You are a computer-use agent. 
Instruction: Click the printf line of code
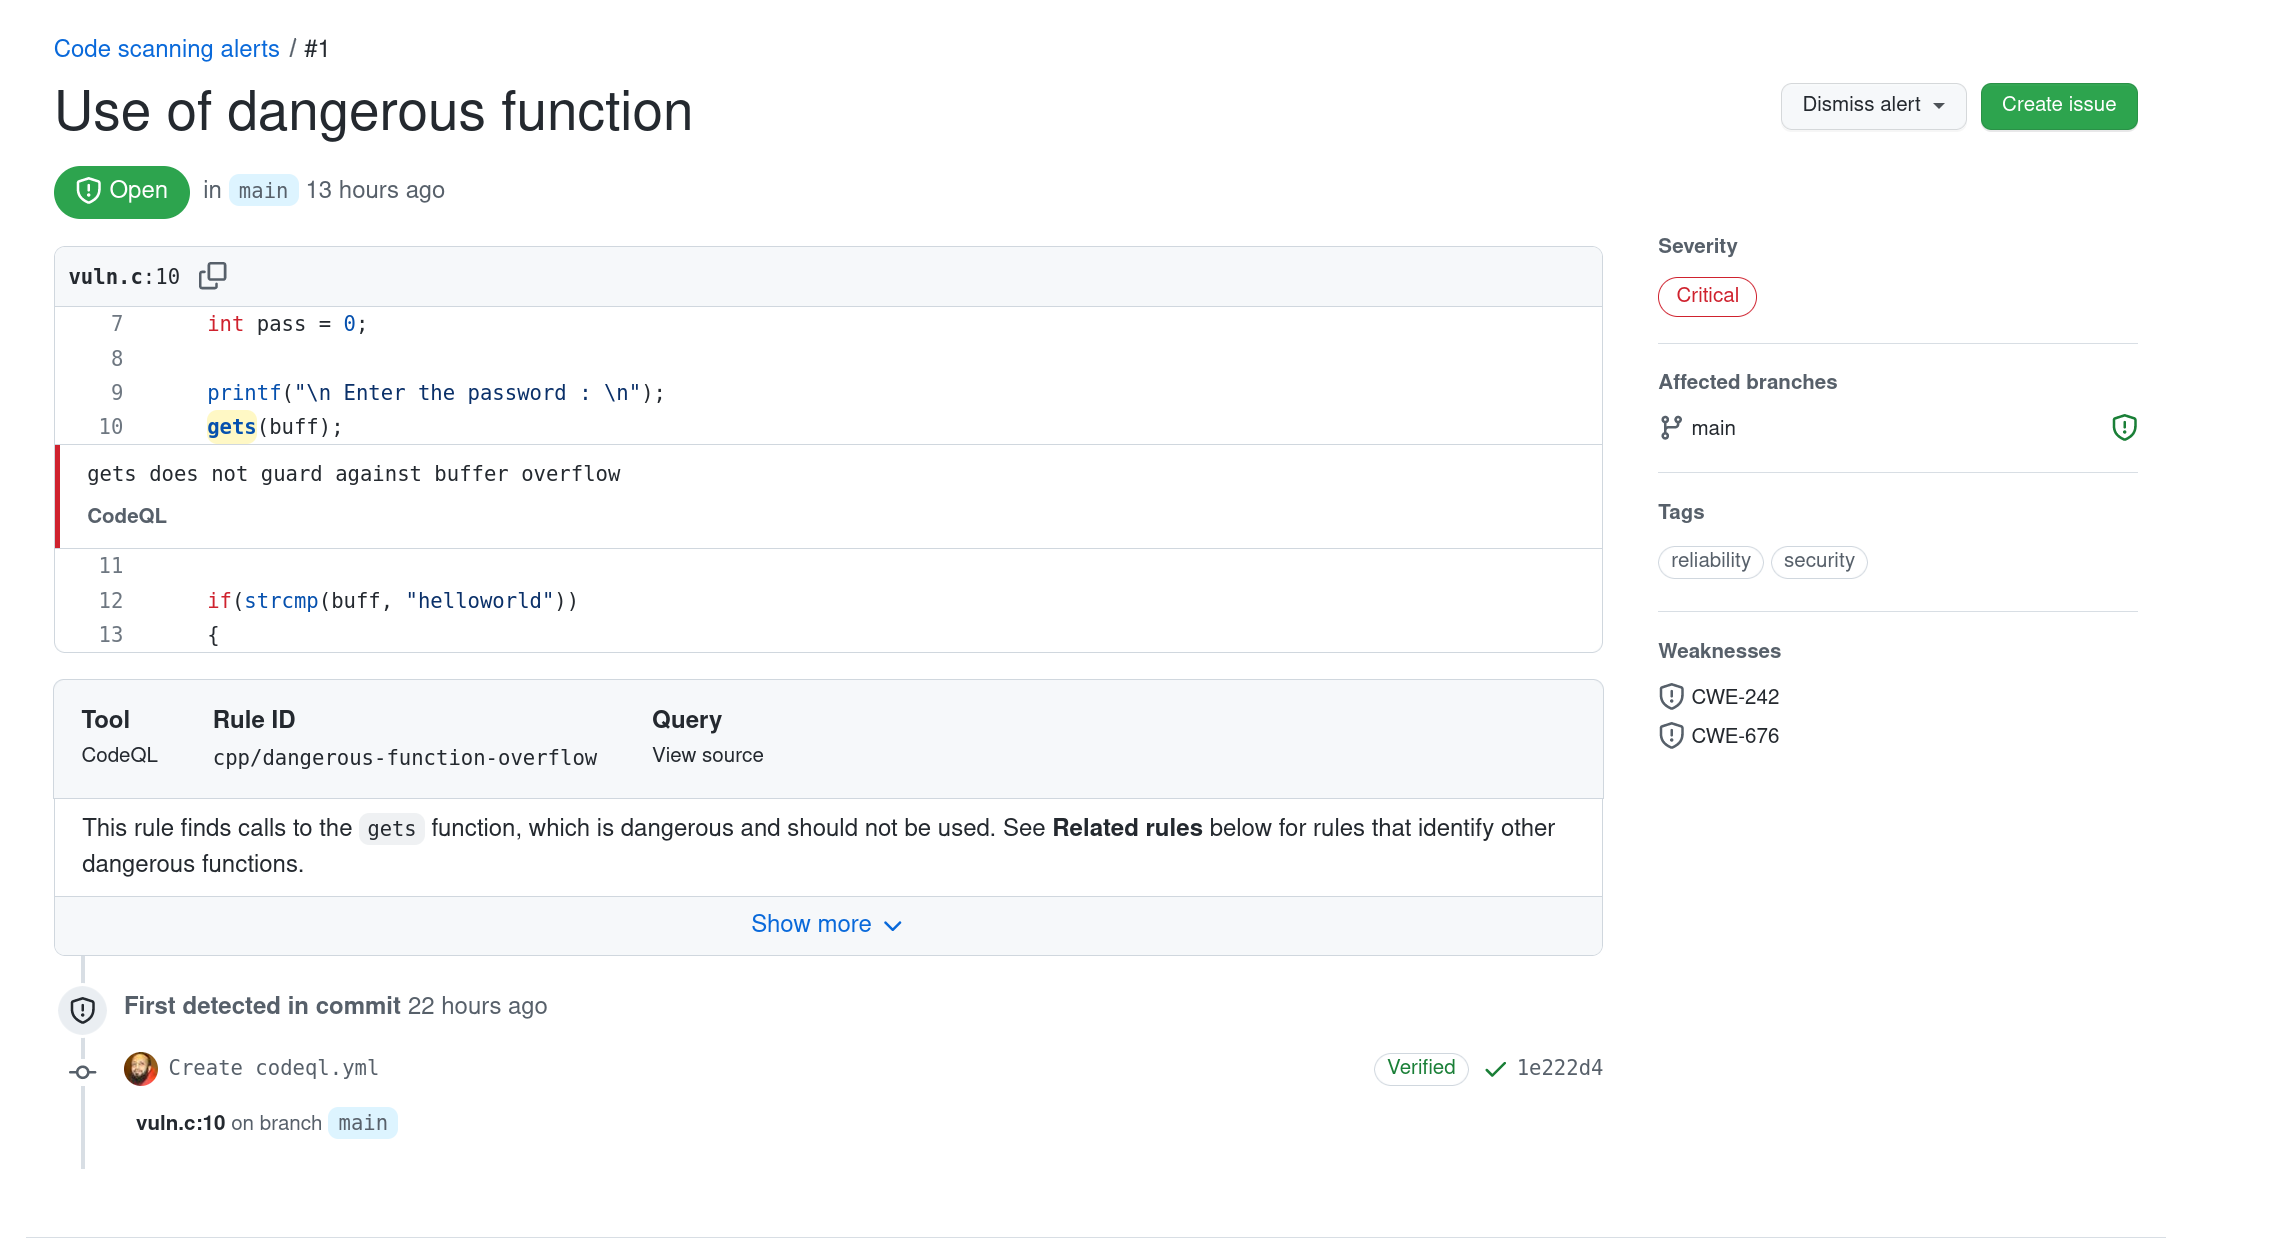(436, 393)
